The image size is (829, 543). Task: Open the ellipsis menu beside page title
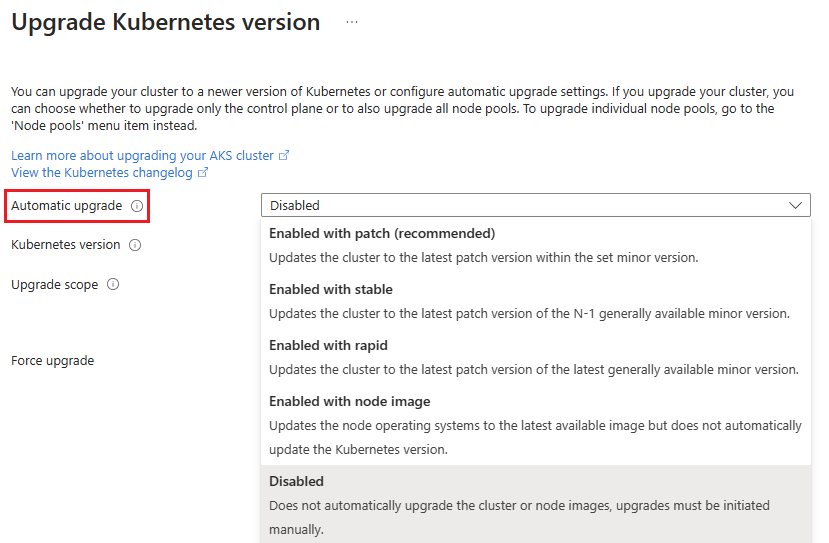tap(351, 22)
